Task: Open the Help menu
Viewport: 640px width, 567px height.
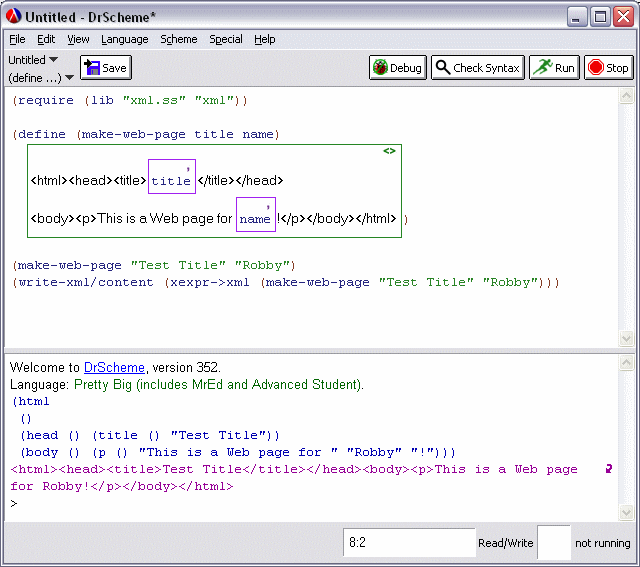Action: [x=264, y=39]
